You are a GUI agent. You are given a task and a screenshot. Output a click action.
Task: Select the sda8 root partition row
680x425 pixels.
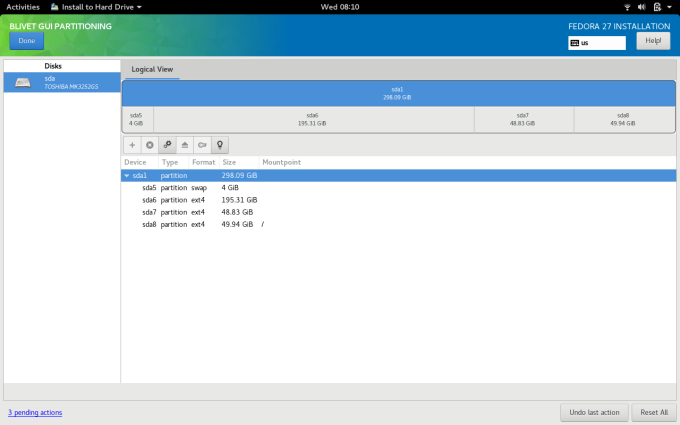[x=399, y=224]
